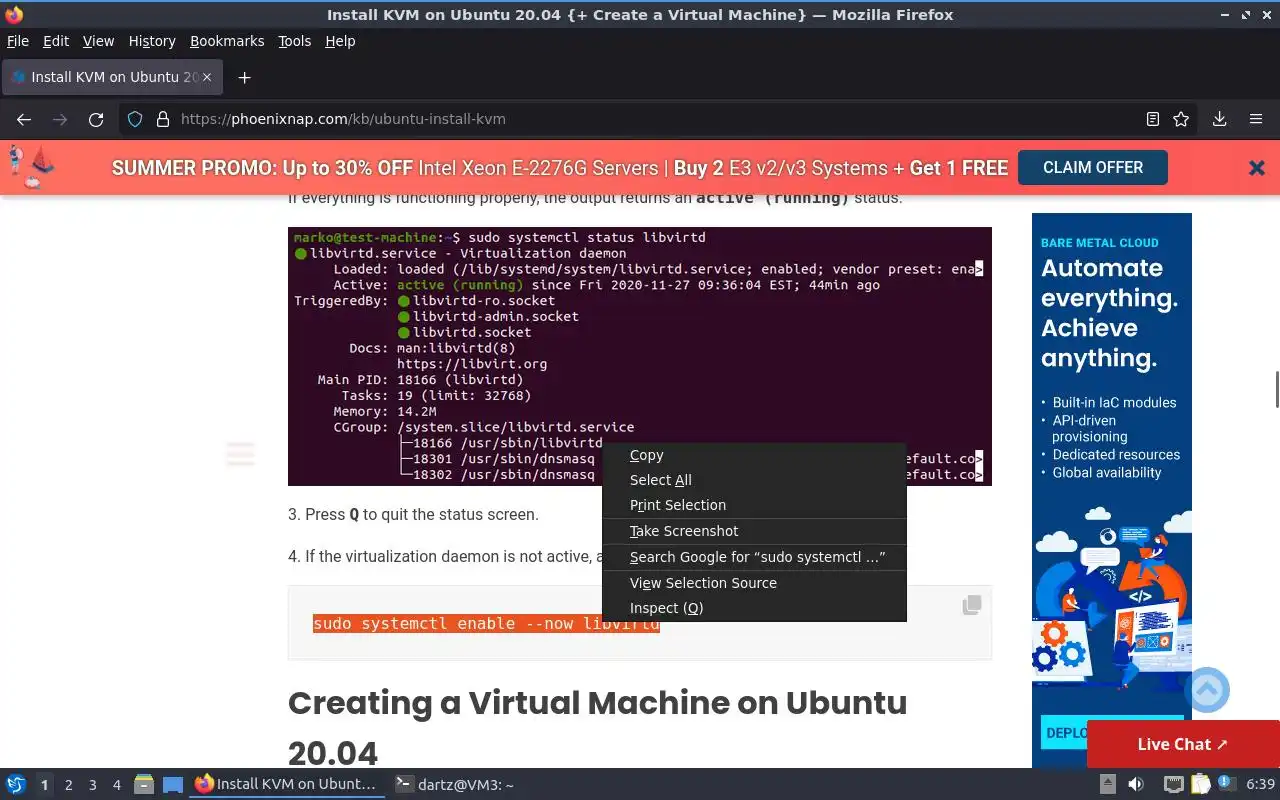1280x800 pixels.
Task: Search Google for the selected text
Action: point(754,557)
